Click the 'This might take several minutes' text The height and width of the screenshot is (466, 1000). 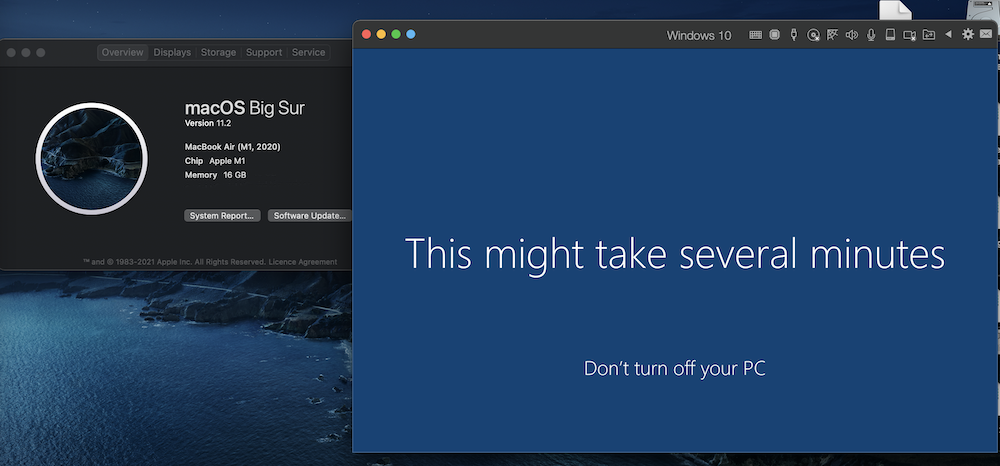[675, 254]
